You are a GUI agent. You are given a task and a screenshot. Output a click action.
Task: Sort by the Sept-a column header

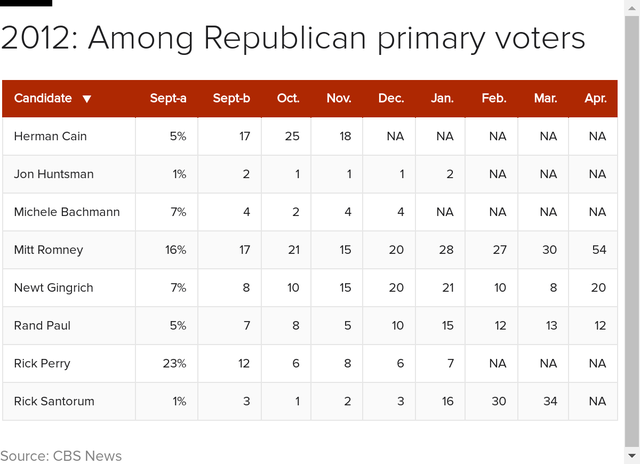168,98
